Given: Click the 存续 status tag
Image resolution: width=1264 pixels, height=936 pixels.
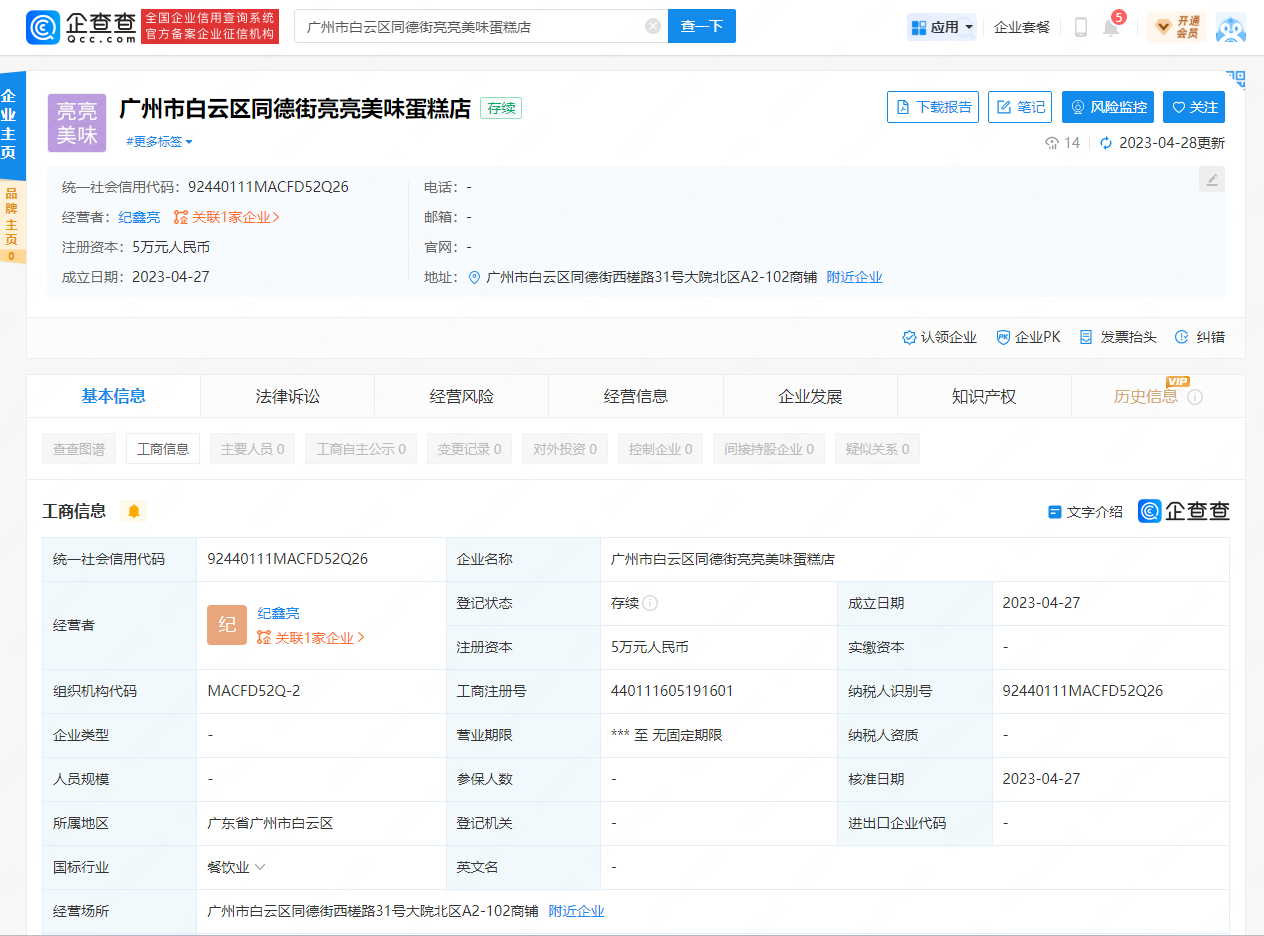Looking at the screenshot, I should point(501,108).
